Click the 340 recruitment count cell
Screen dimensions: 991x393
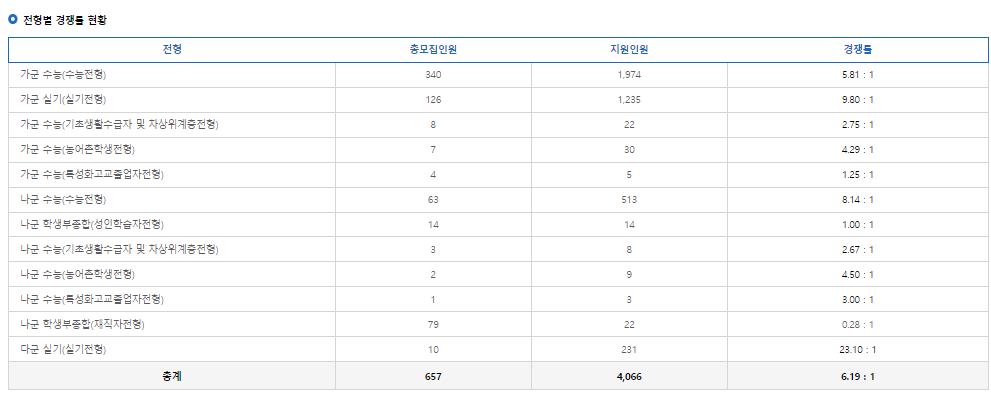(x=433, y=75)
